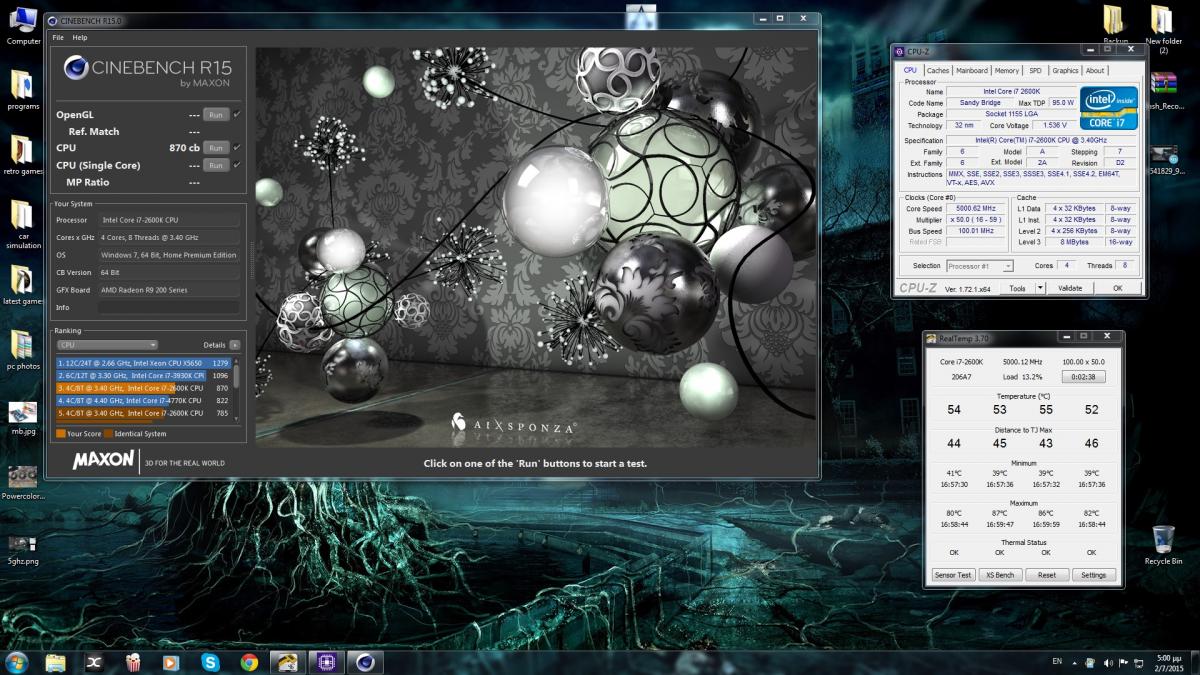Image resolution: width=1200 pixels, height=675 pixels.
Task: Launch Skype from the taskbar
Action: point(210,661)
